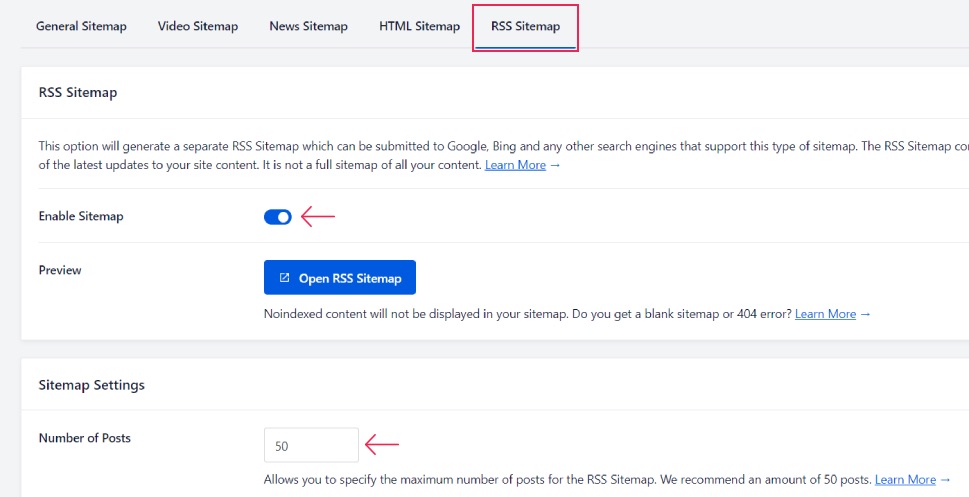Go to the HTML Sitemap tab
Image resolution: width=969 pixels, height=497 pixels.
click(420, 26)
